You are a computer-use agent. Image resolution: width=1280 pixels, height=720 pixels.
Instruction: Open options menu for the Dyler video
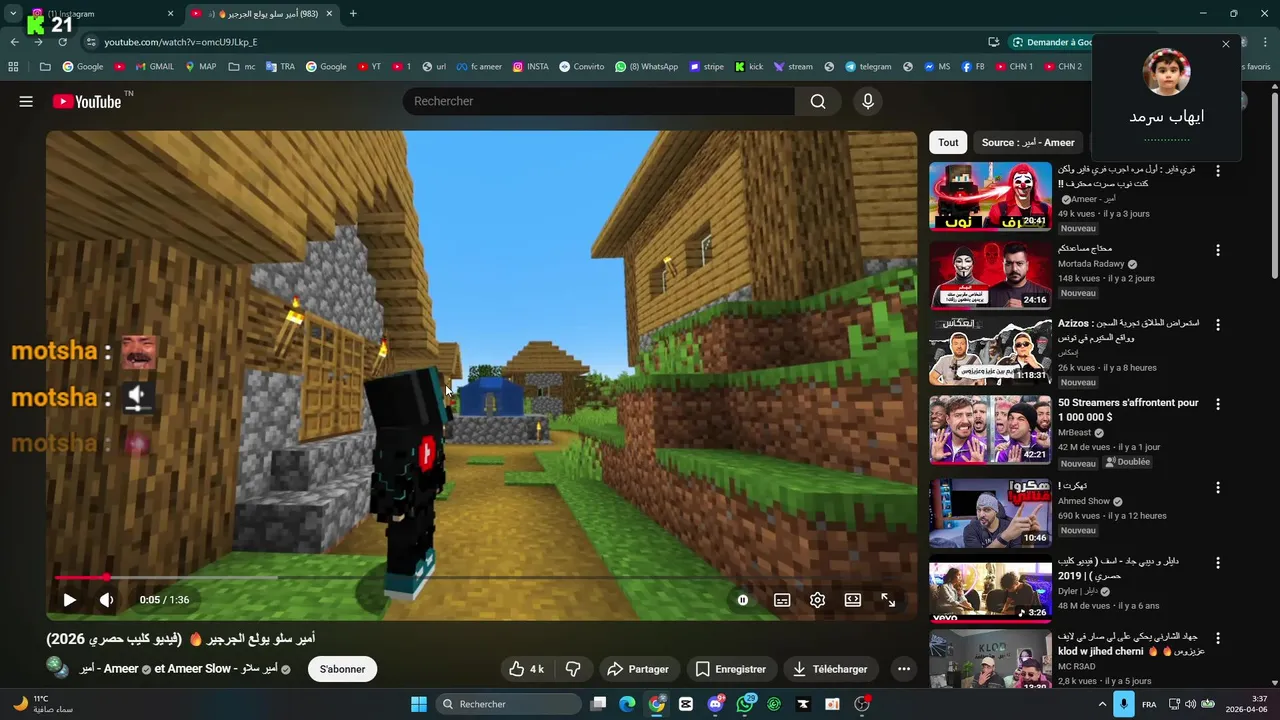coord(1218,564)
